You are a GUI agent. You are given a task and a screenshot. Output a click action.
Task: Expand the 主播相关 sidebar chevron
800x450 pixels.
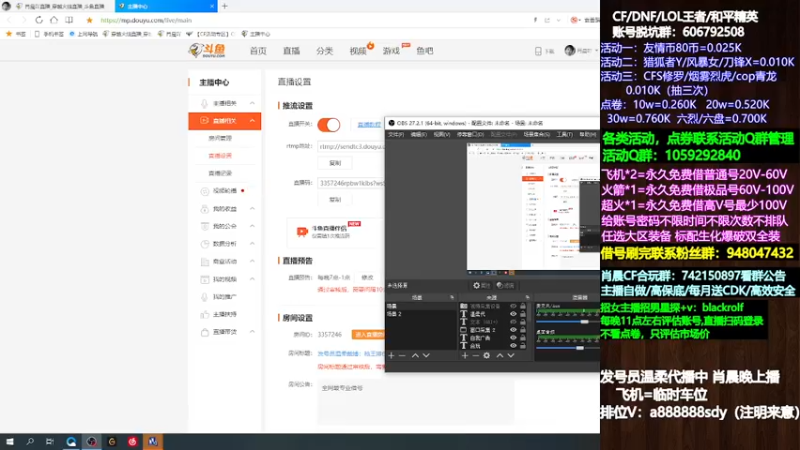(x=252, y=103)
